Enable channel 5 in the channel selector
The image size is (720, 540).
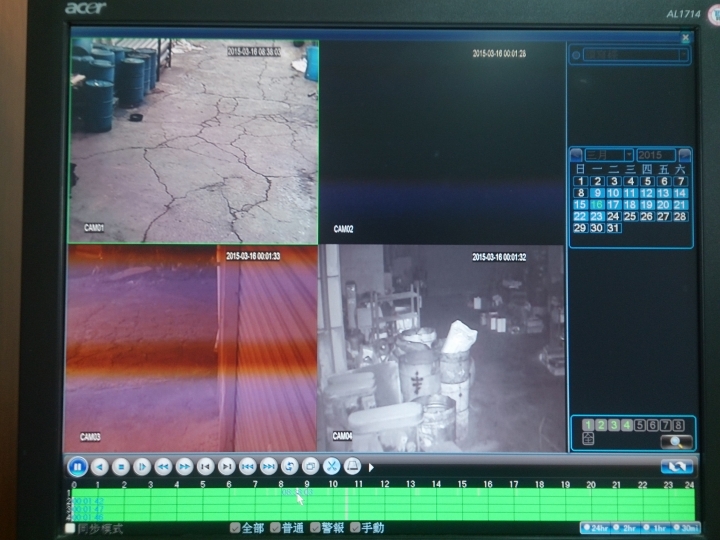640,425
